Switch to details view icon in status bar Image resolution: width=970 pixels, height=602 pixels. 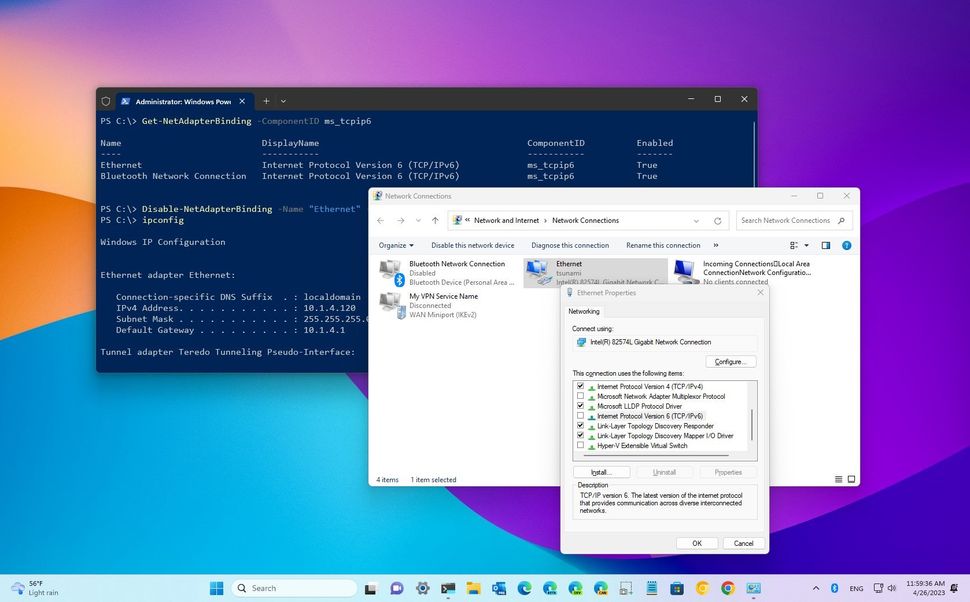838,479
